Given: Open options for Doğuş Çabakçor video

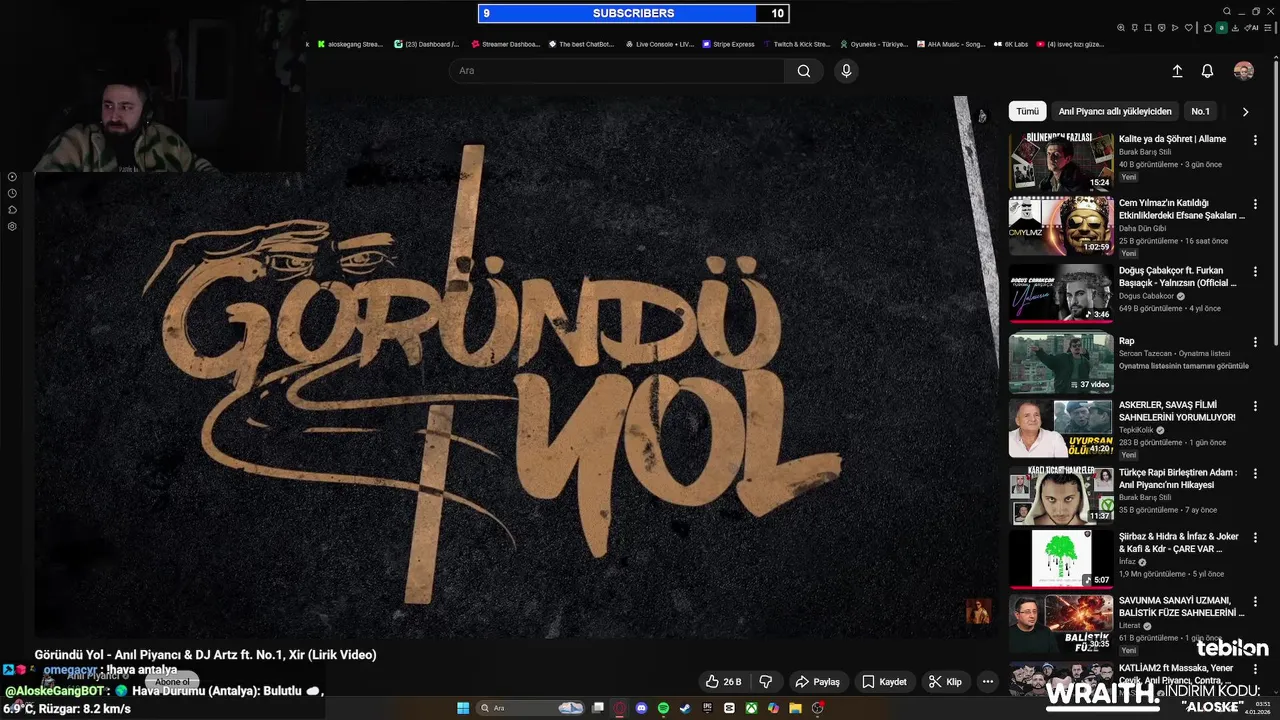Looking at the screenshot, I should pos(1255,272).
